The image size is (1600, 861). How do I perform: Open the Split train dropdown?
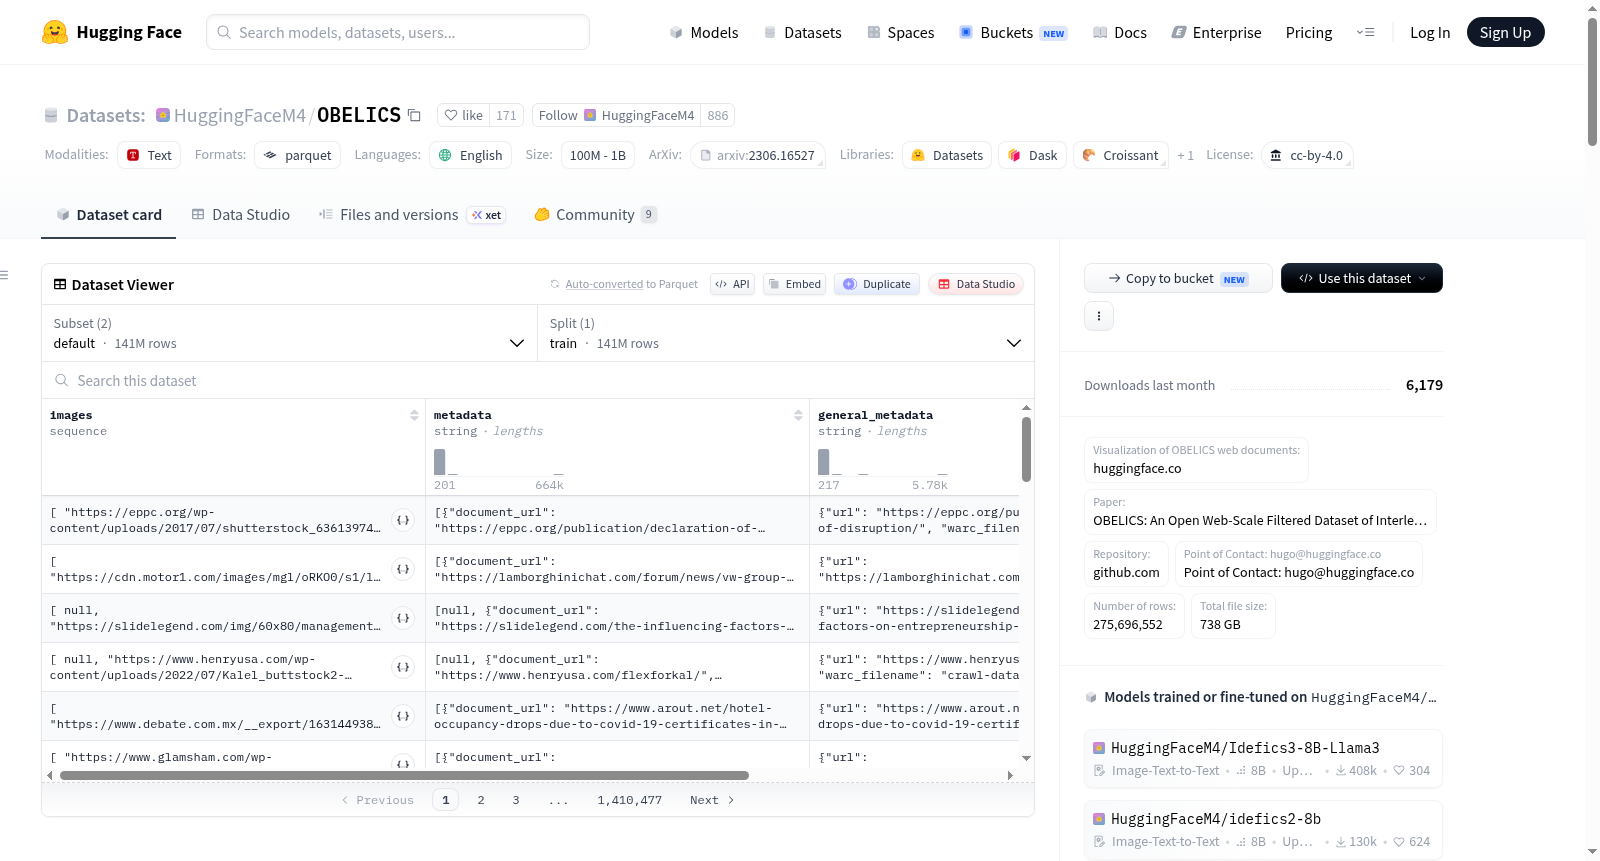click(x=785, y=333)
